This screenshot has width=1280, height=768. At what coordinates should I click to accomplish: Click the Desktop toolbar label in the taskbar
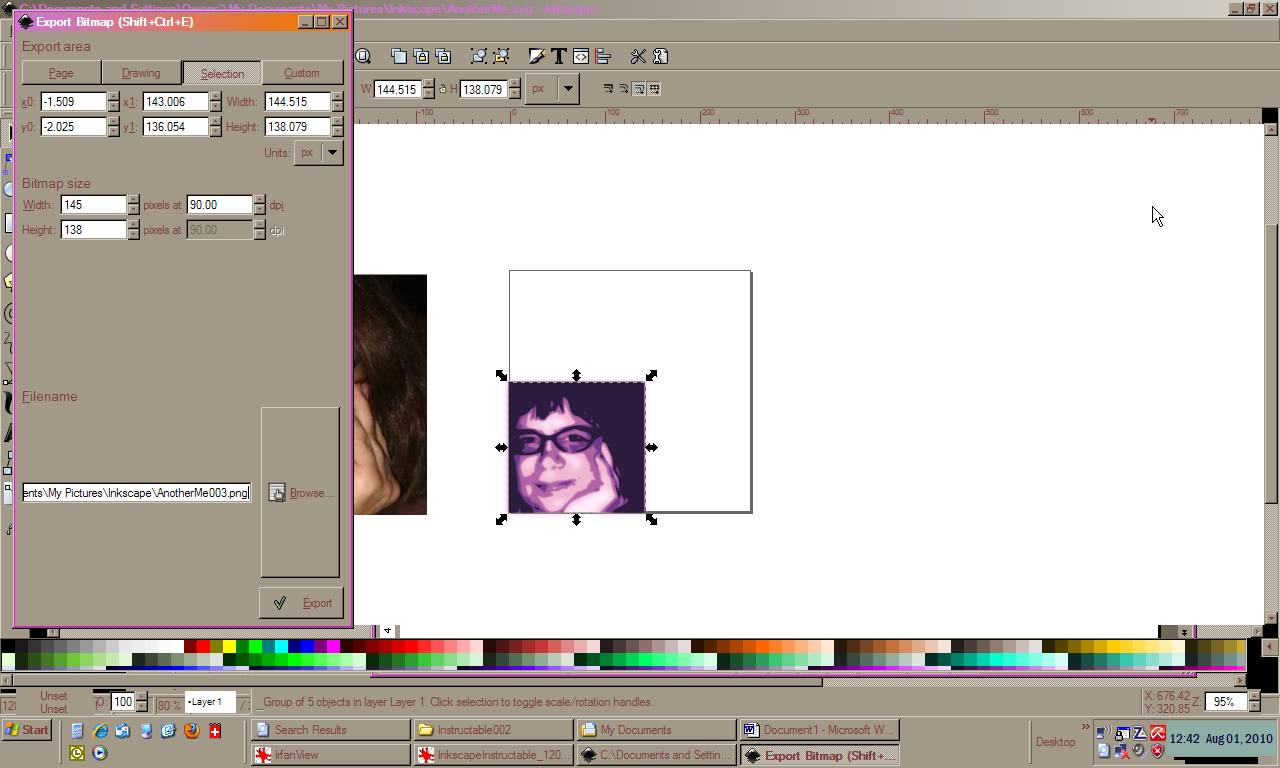point(1055,742)
